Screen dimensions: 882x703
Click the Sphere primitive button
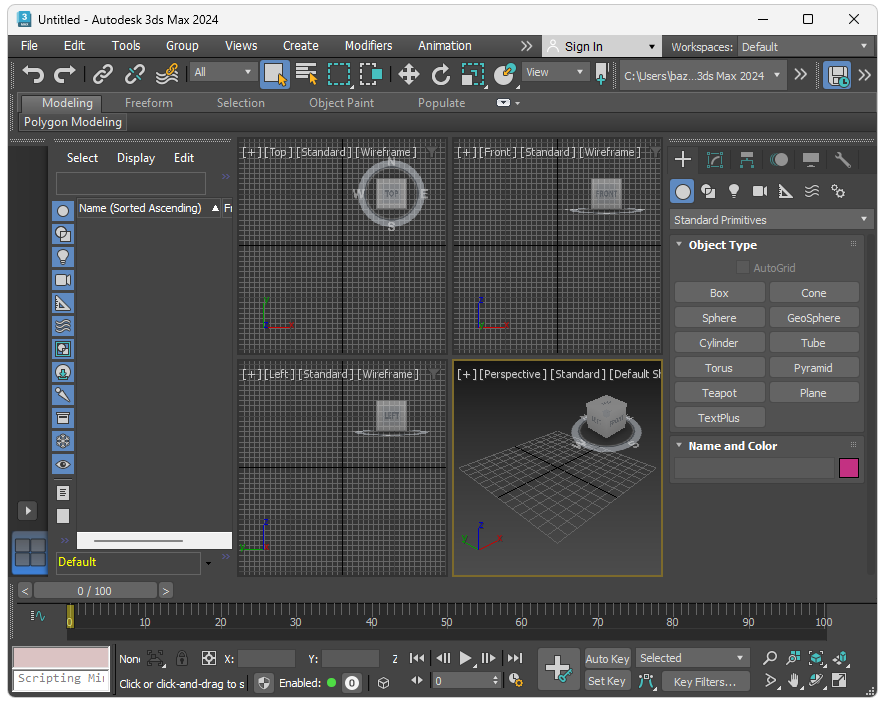pos(719,318)
